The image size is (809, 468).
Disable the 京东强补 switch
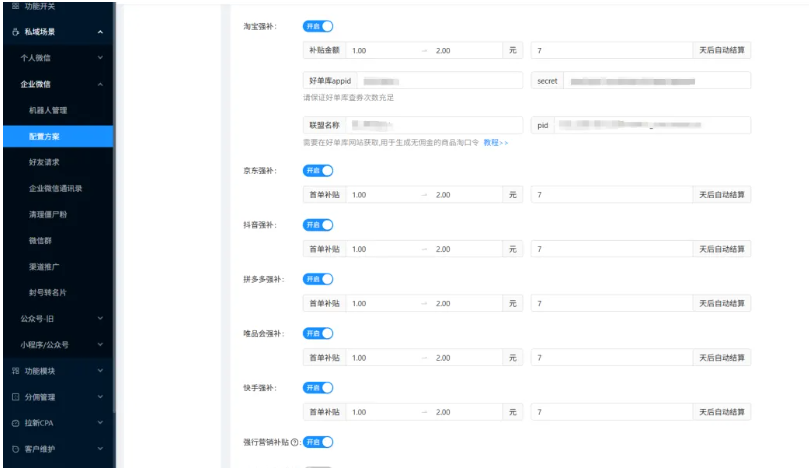click(317, 170)
